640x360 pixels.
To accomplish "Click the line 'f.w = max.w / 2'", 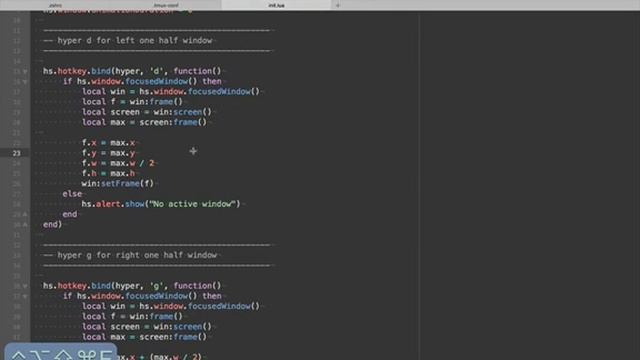I will tap(118, 163).
